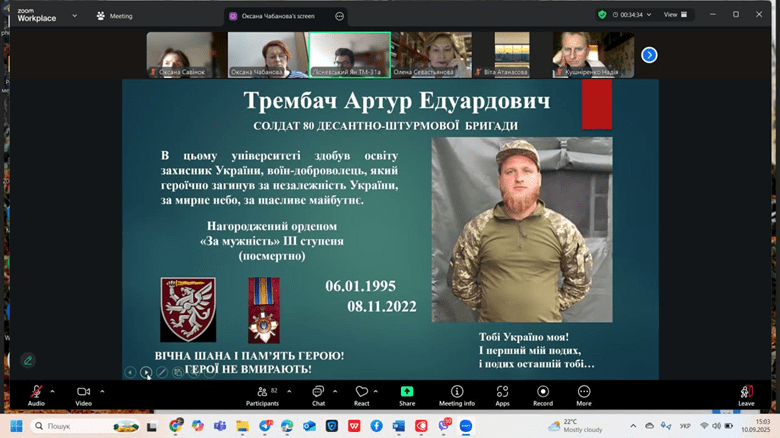The image size is (780, 438).
Task: Open the React emoji menu
Action: [x=361, y=394]
